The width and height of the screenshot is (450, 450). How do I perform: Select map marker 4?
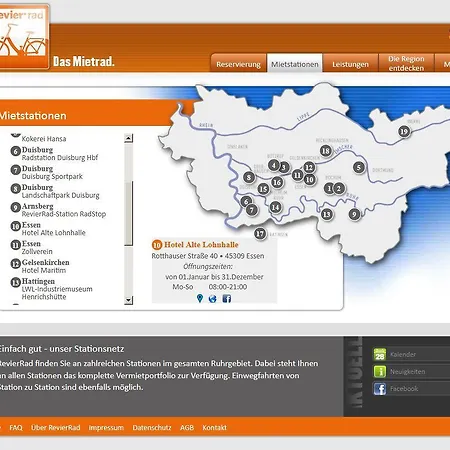pos(274,165)
